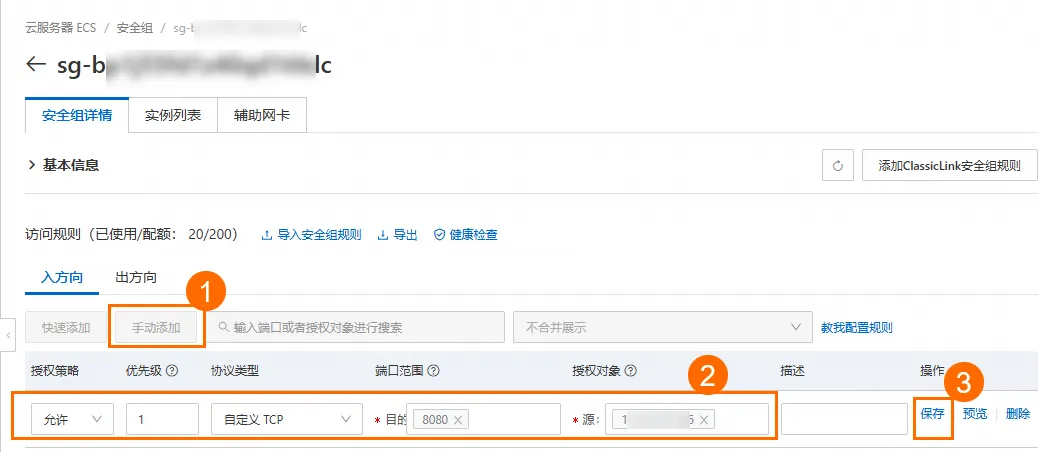1040x452 pixels.
Task: Expand the 基本信息 section
Action: click(33, 165)
